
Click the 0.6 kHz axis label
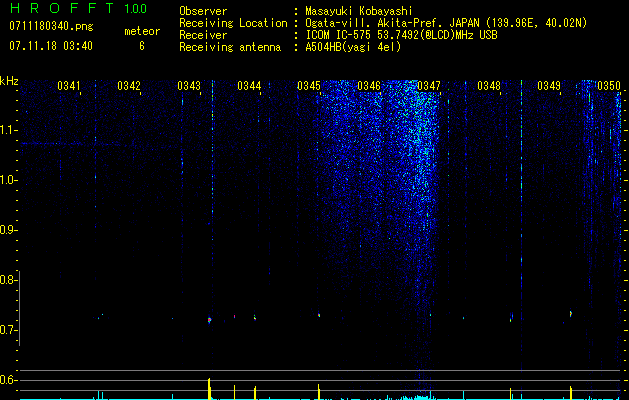tap(8, 380)
